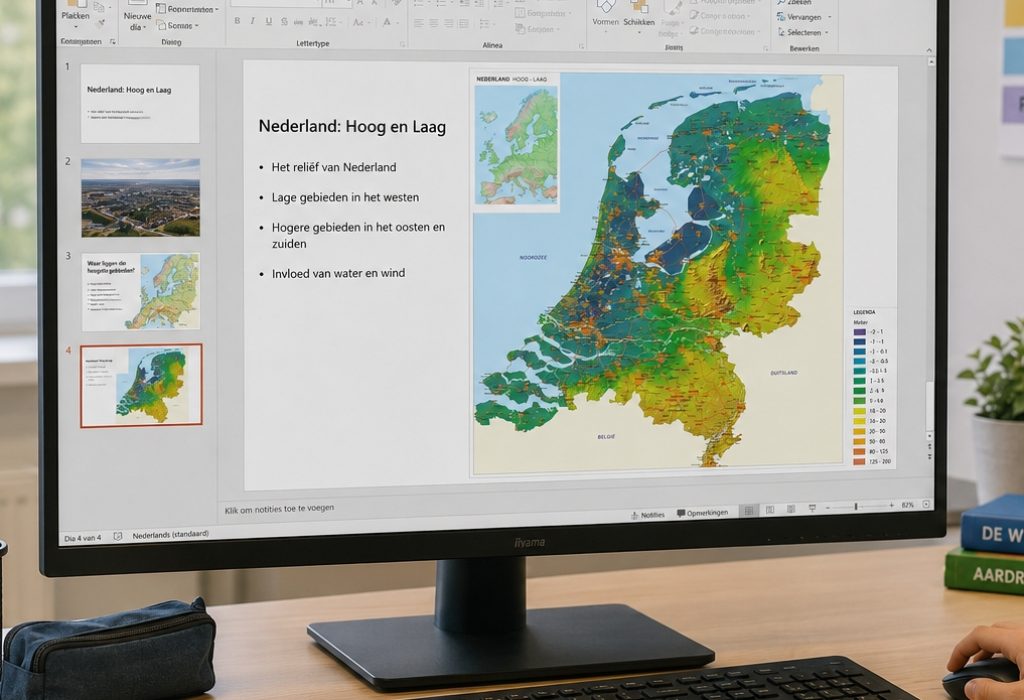
Task: Open the Plakken dropdown arrow
Action: (76, 27)
